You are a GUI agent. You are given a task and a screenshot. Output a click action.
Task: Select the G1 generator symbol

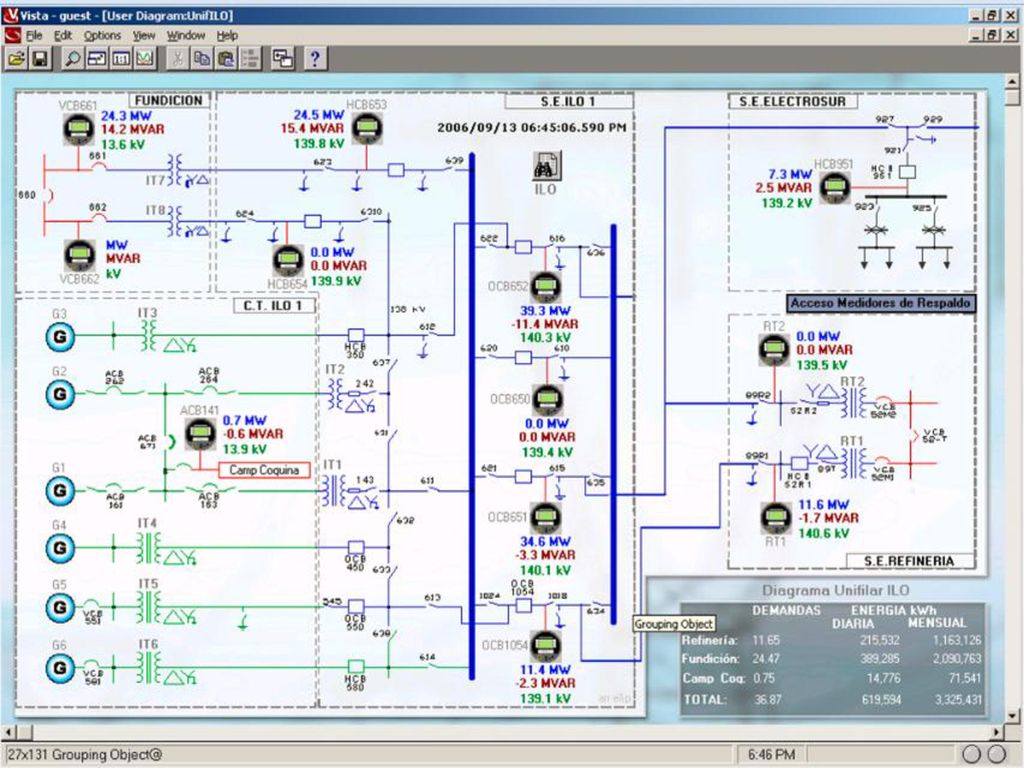pyautogui.click(x=60, y=490)
